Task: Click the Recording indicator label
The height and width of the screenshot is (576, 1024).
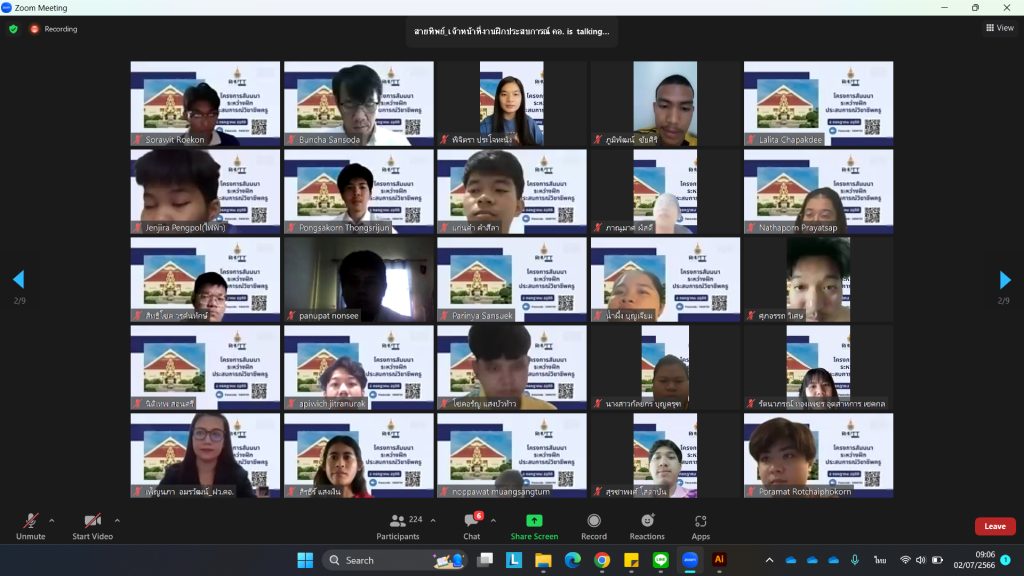Action: pos(60,29)
